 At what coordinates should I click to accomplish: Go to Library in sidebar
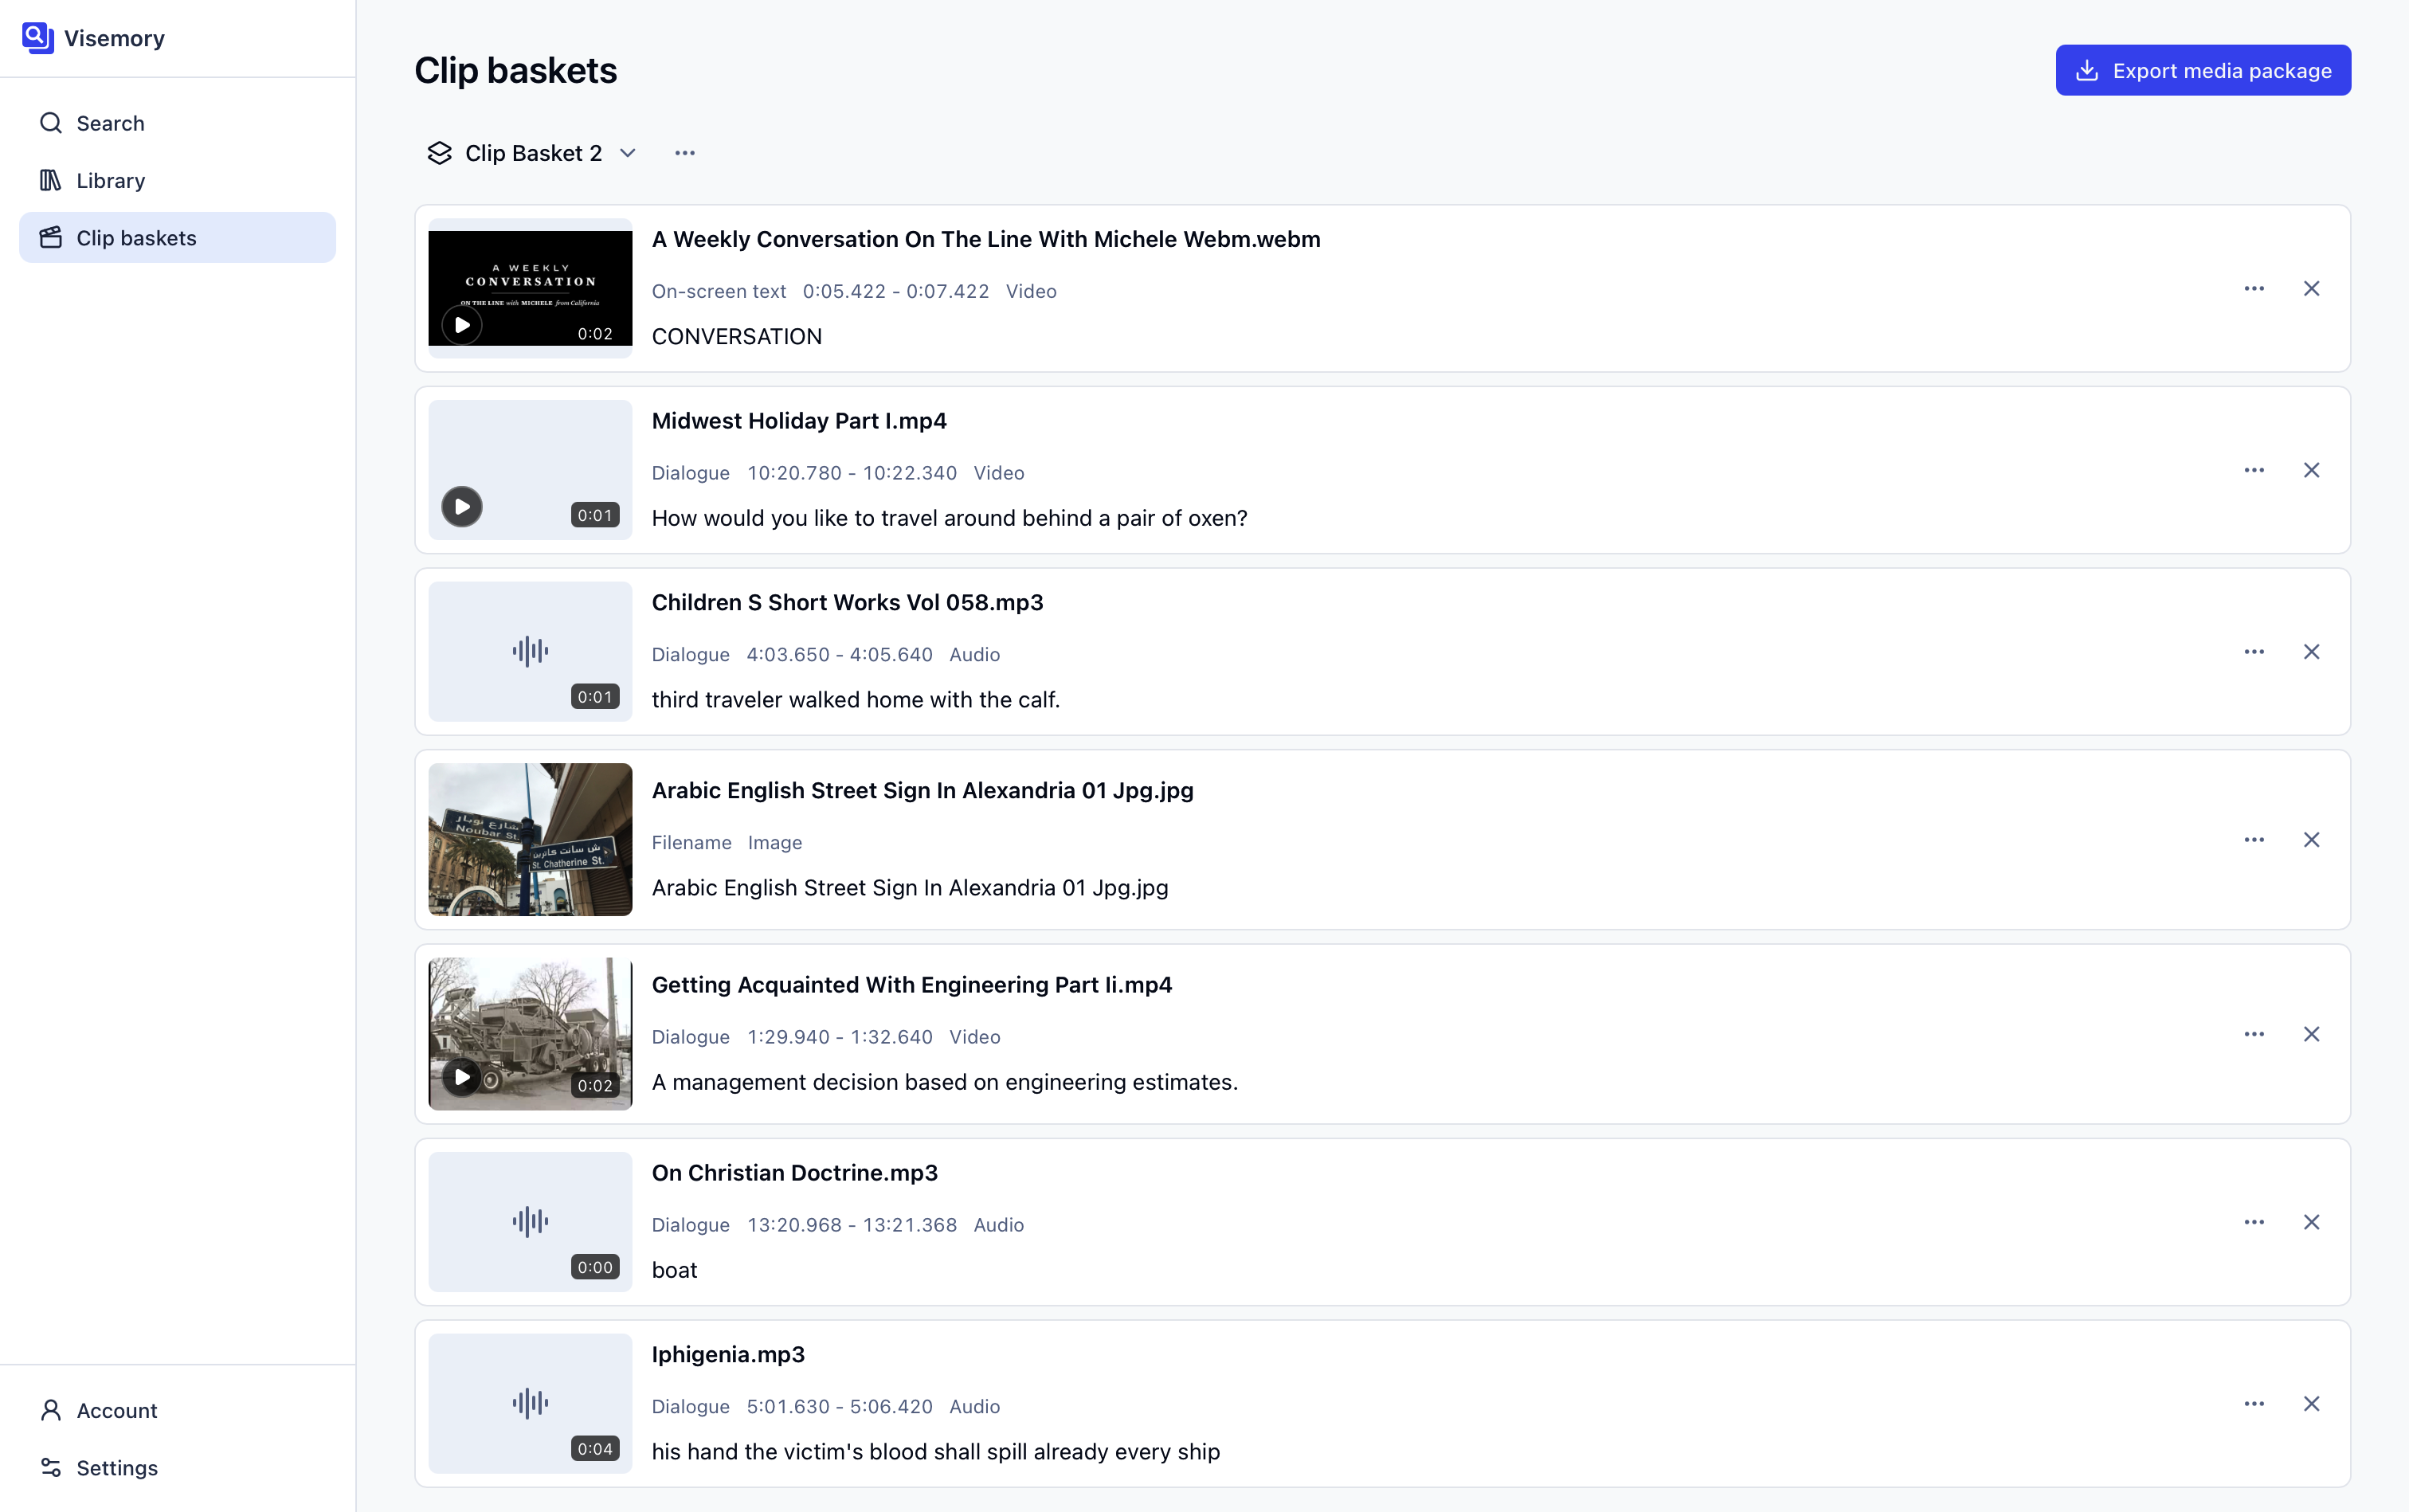coord(177,180)
